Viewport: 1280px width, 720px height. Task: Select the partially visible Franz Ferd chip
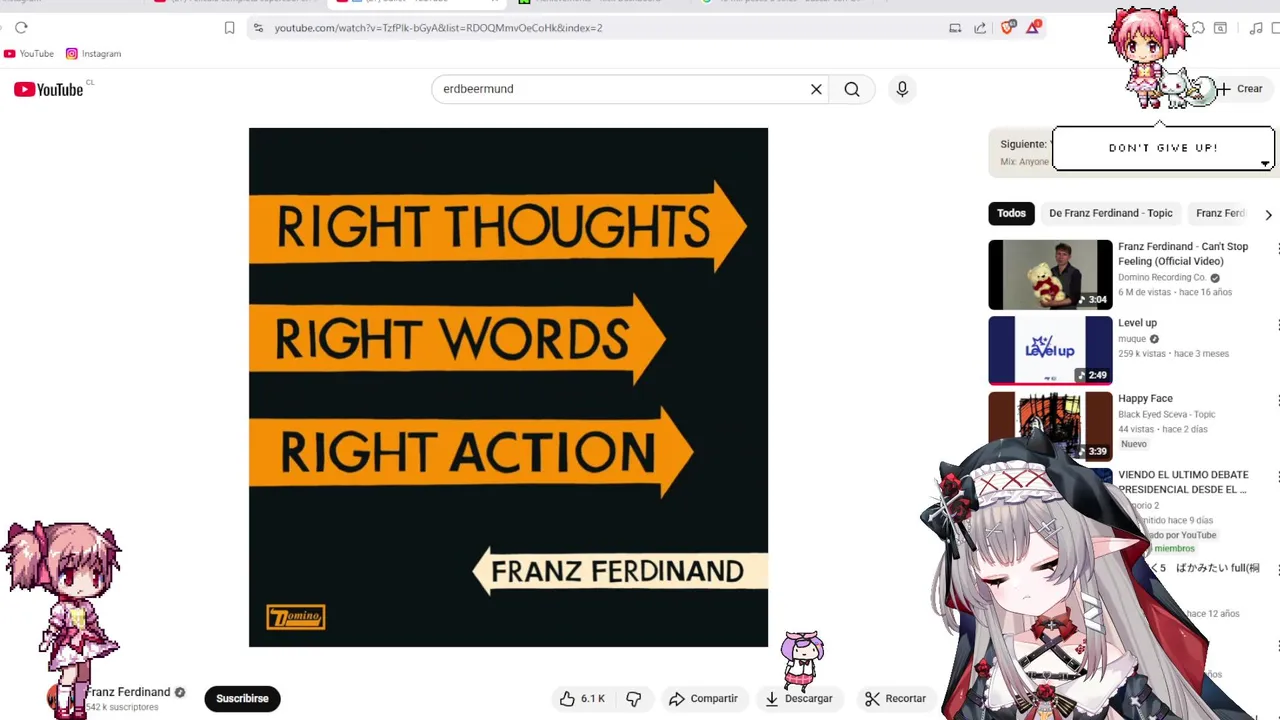(x=1220, y=213)
